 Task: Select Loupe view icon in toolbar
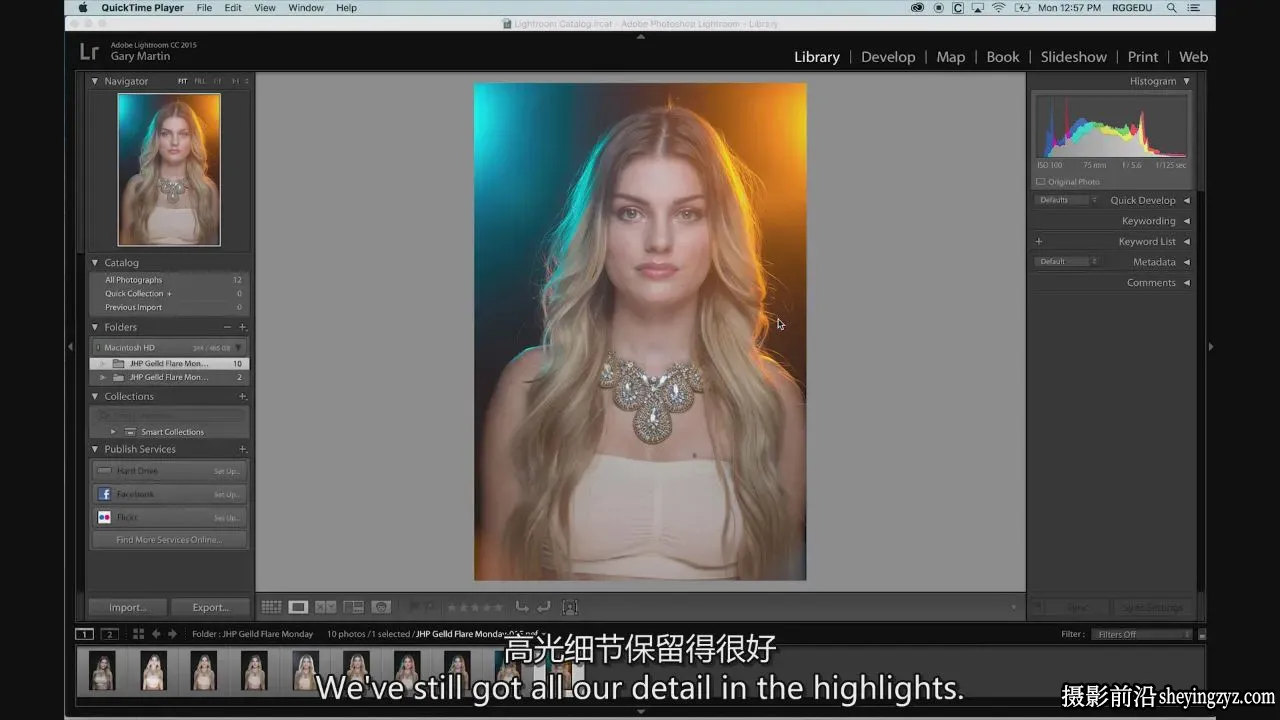point(298,607)
